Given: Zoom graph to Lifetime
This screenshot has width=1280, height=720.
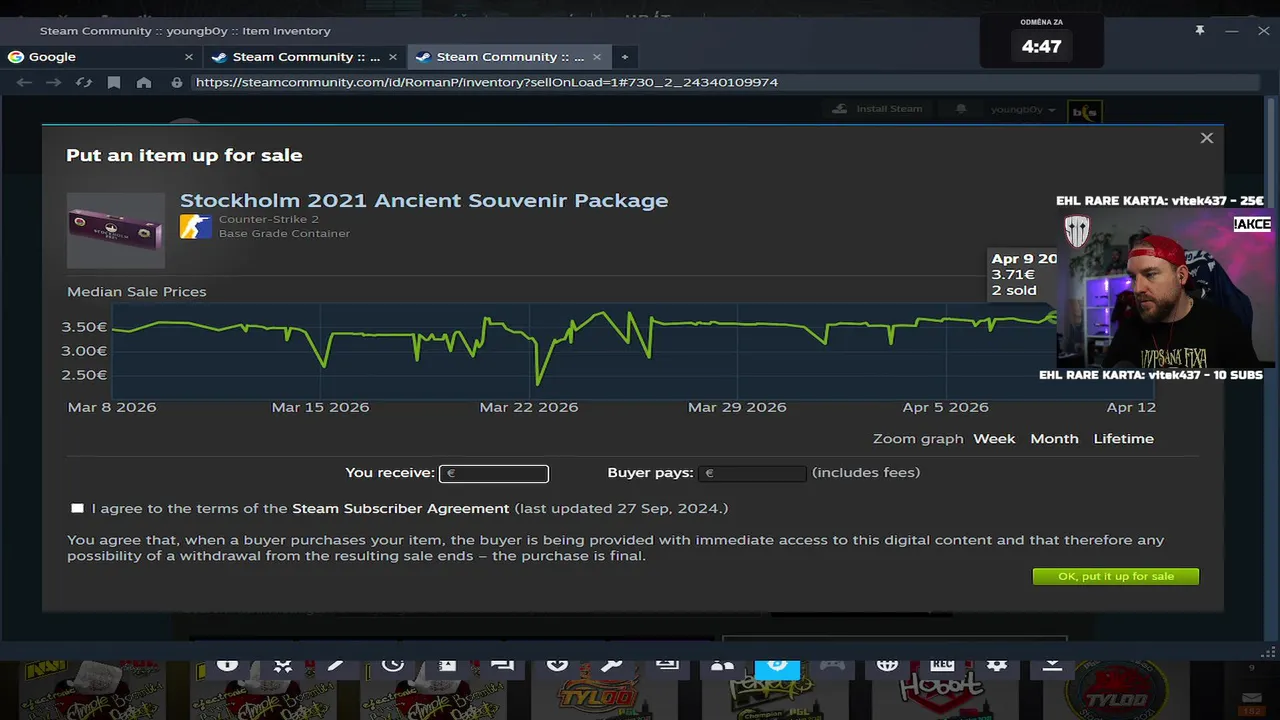Looking at the screenshot, I should [1123, 439].
